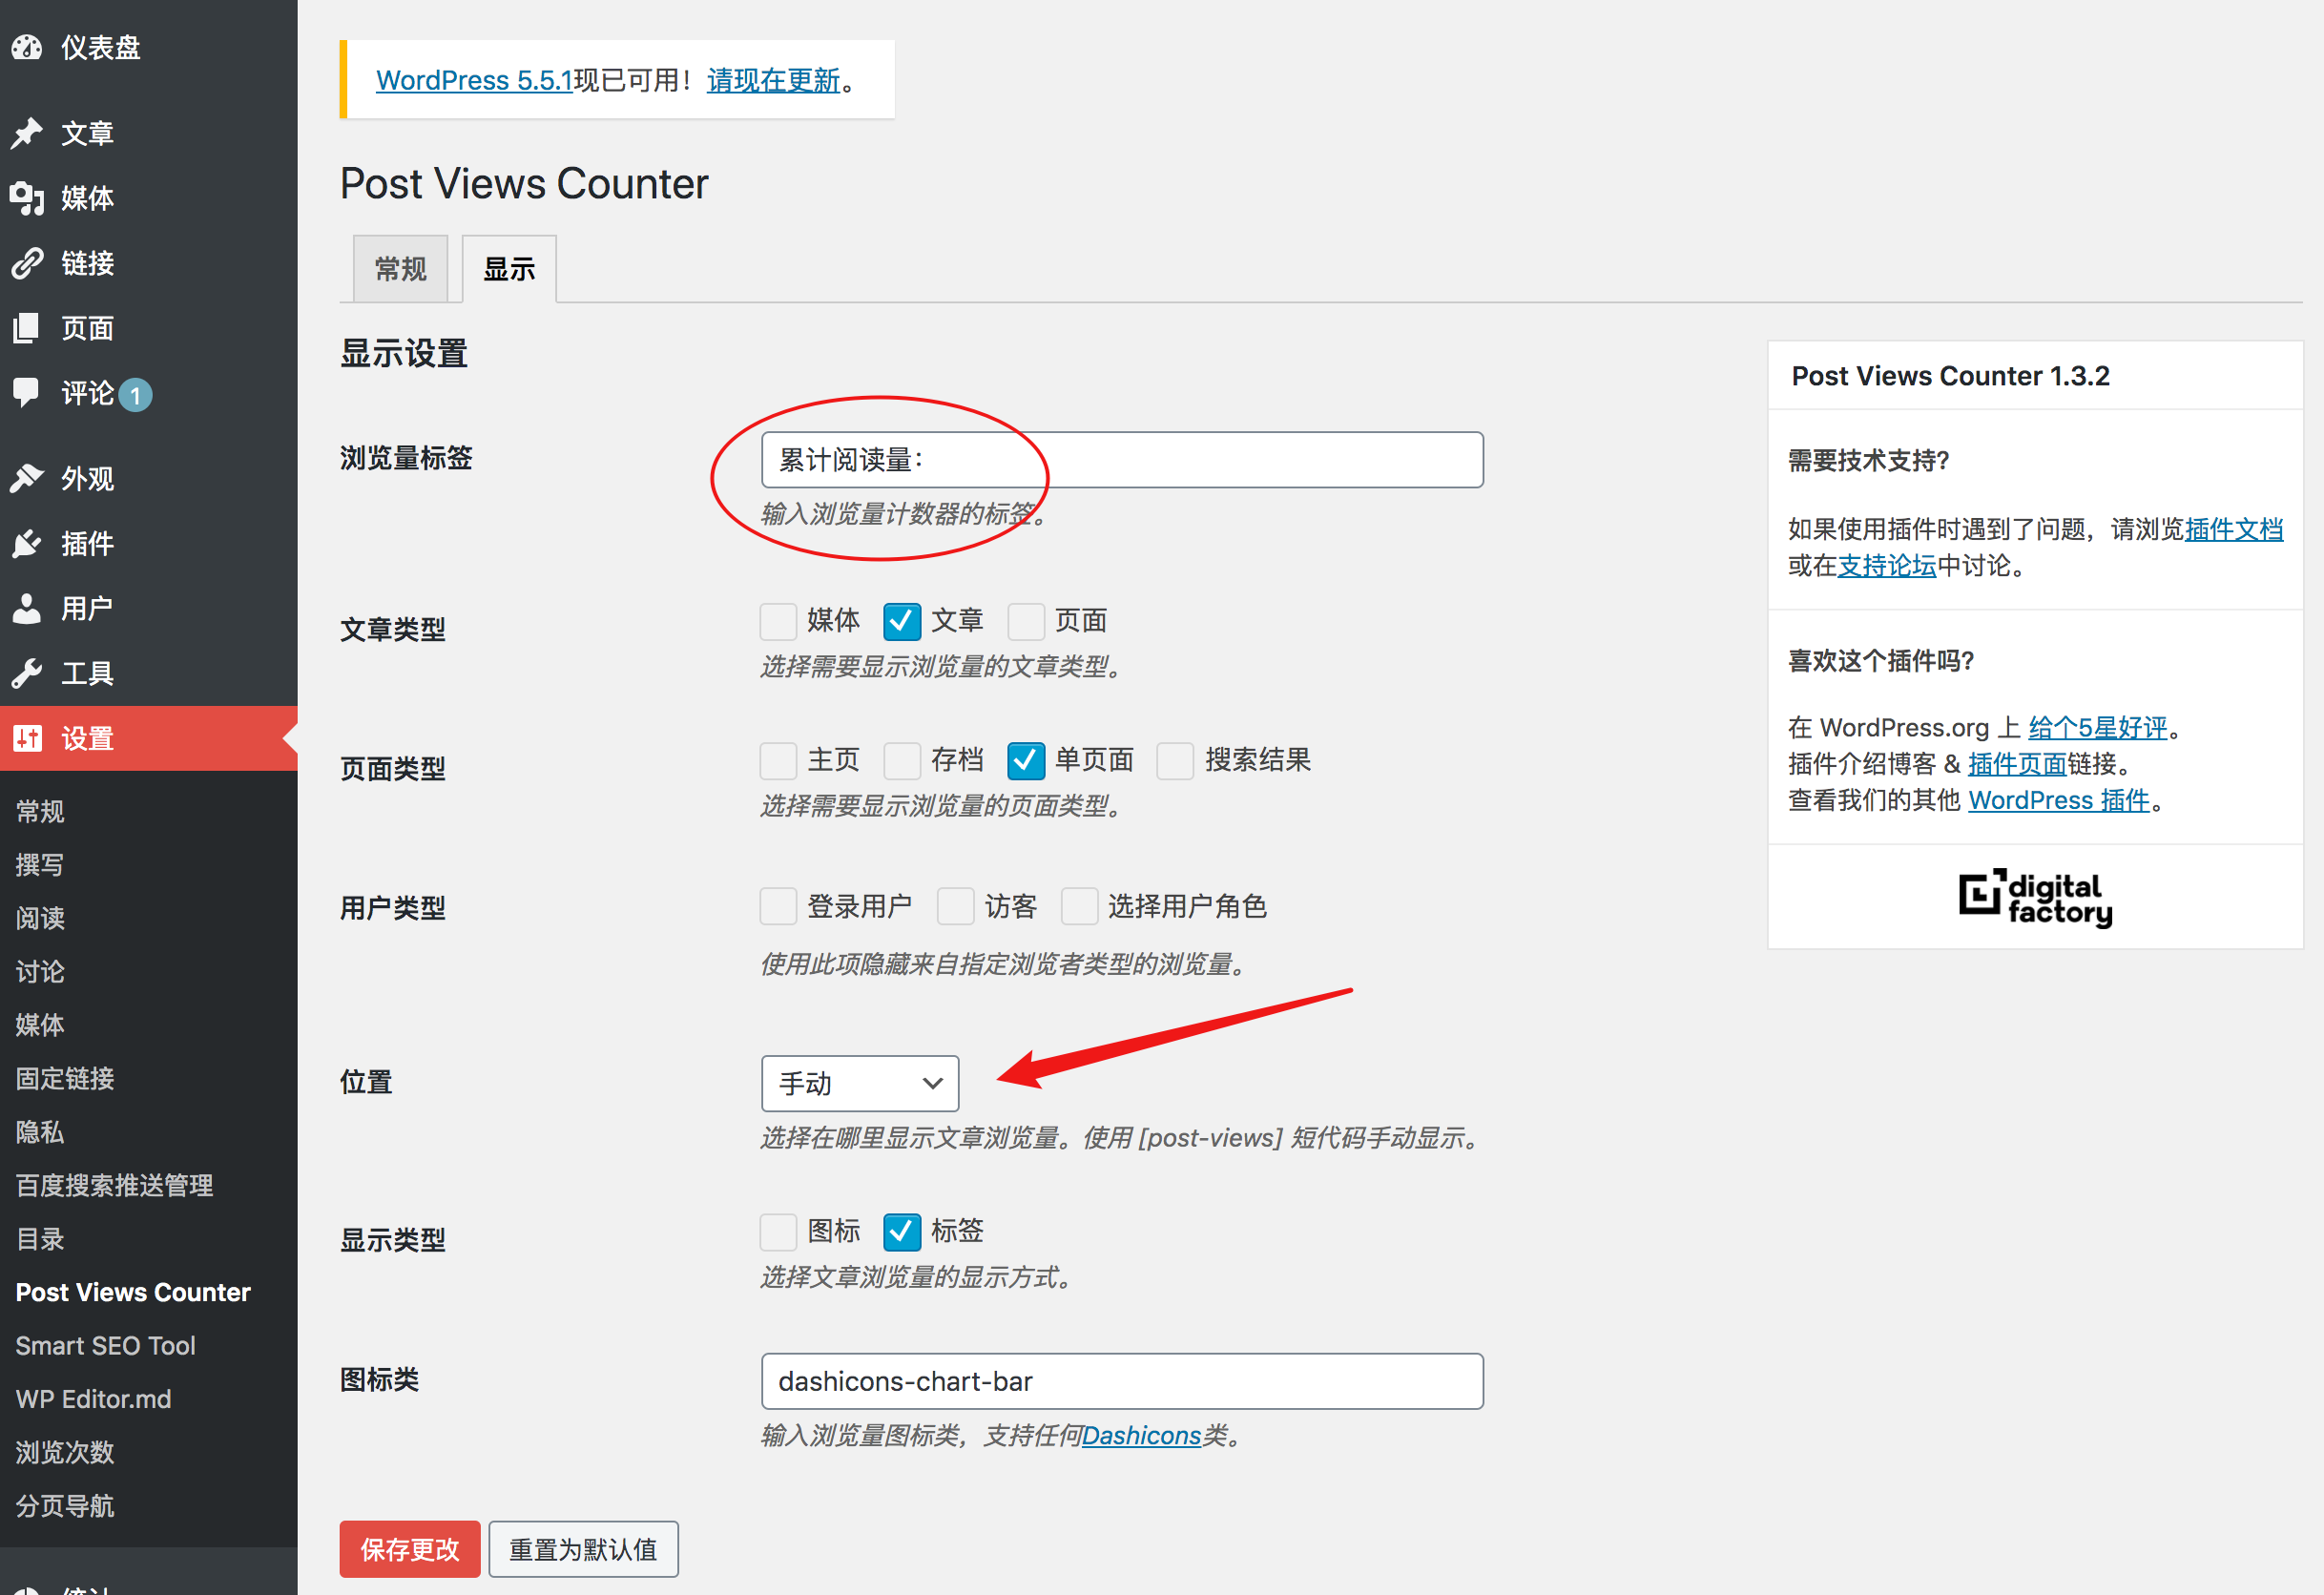Viewport: 2324px width, 1595px height.
Task: Select the 外观 appearance brush icon
Action: click(x=27, y=478)
